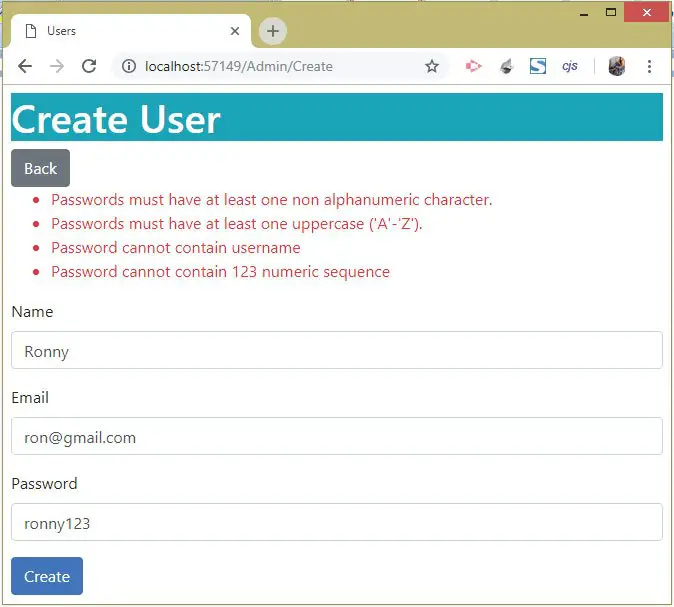Click the browser back arrow
This screenshot has height=607, width=674.
25,66
